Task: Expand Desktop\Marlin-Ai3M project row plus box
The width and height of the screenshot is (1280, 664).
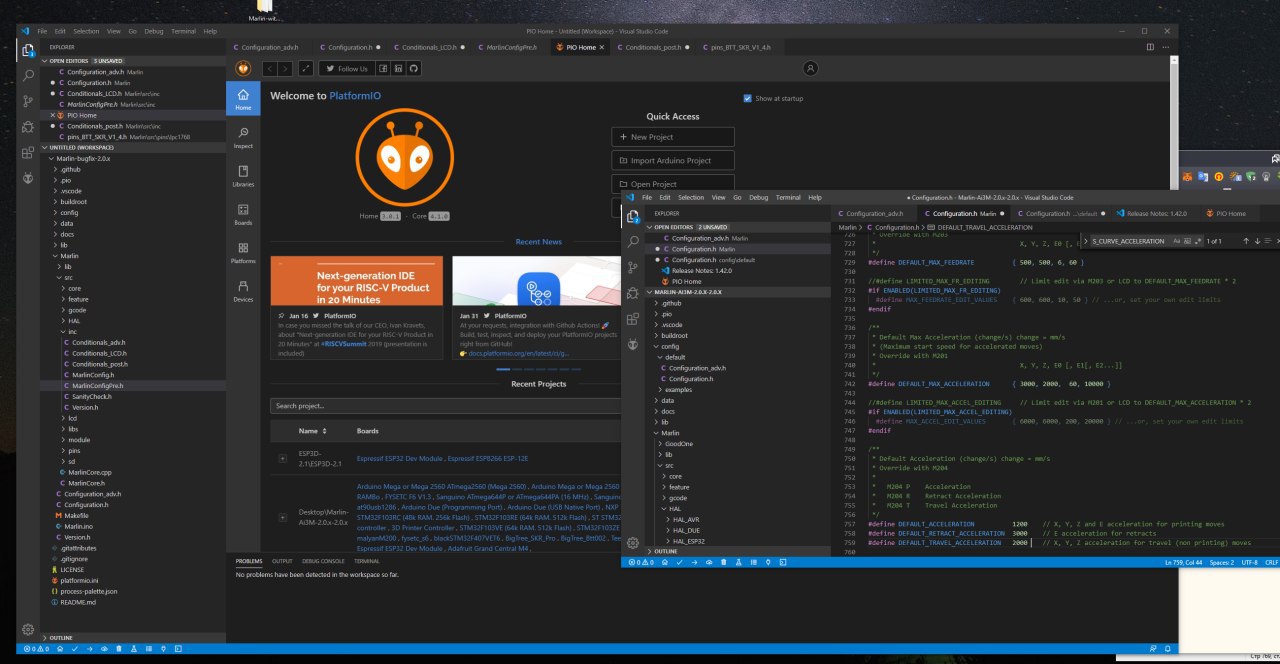Action: (x=282, y=517)
